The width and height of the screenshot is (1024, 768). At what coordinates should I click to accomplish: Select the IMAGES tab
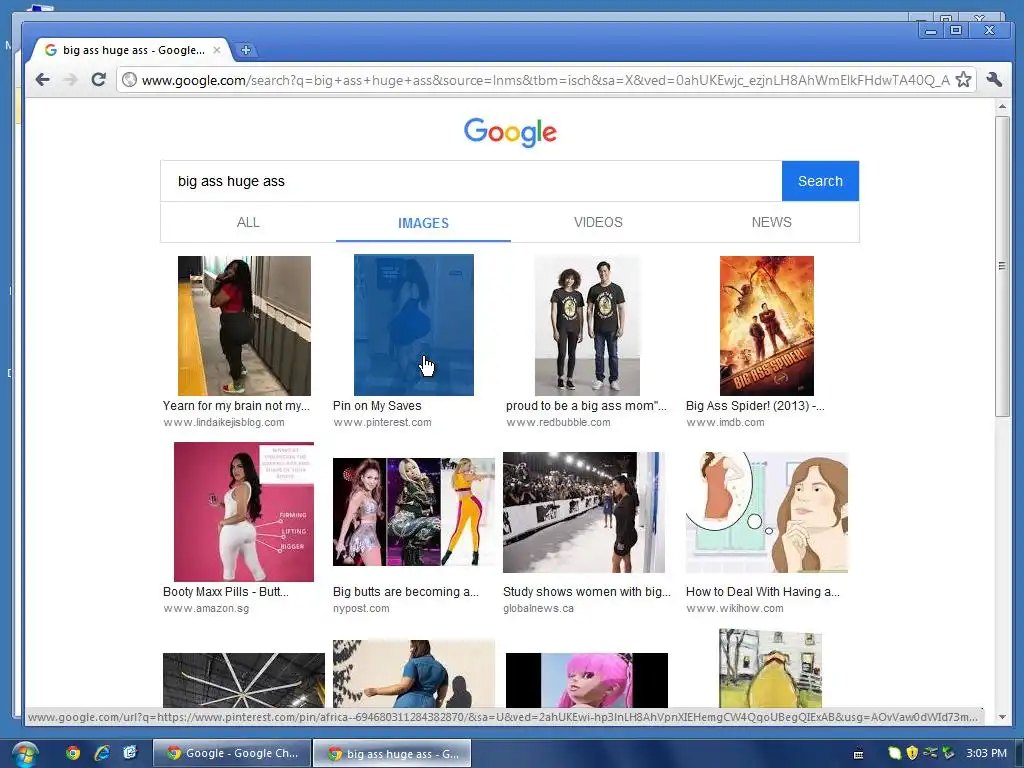pyautogui.click(x=423, y=223)
